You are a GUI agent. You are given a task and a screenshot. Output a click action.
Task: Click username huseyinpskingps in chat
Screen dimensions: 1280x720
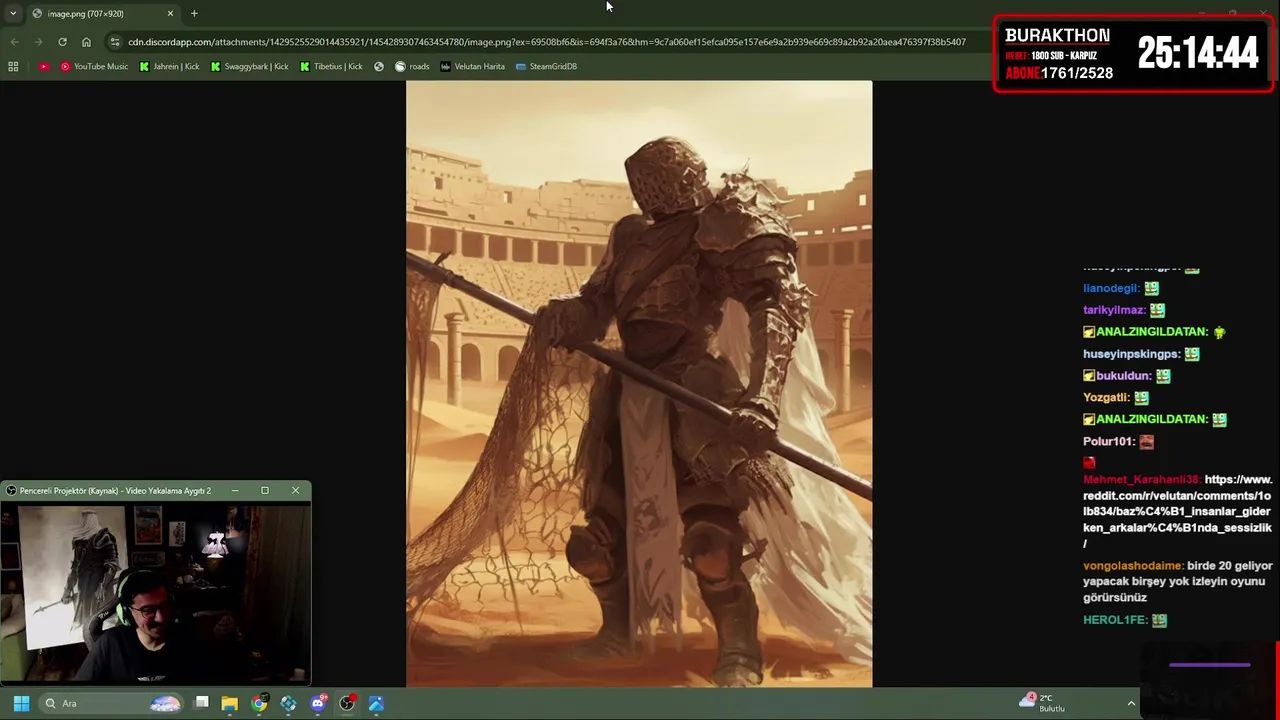tap(1131, 354)
